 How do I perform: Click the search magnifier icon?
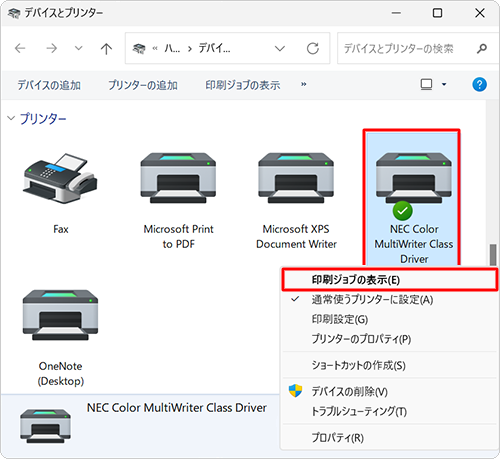[x=482, y=49]
